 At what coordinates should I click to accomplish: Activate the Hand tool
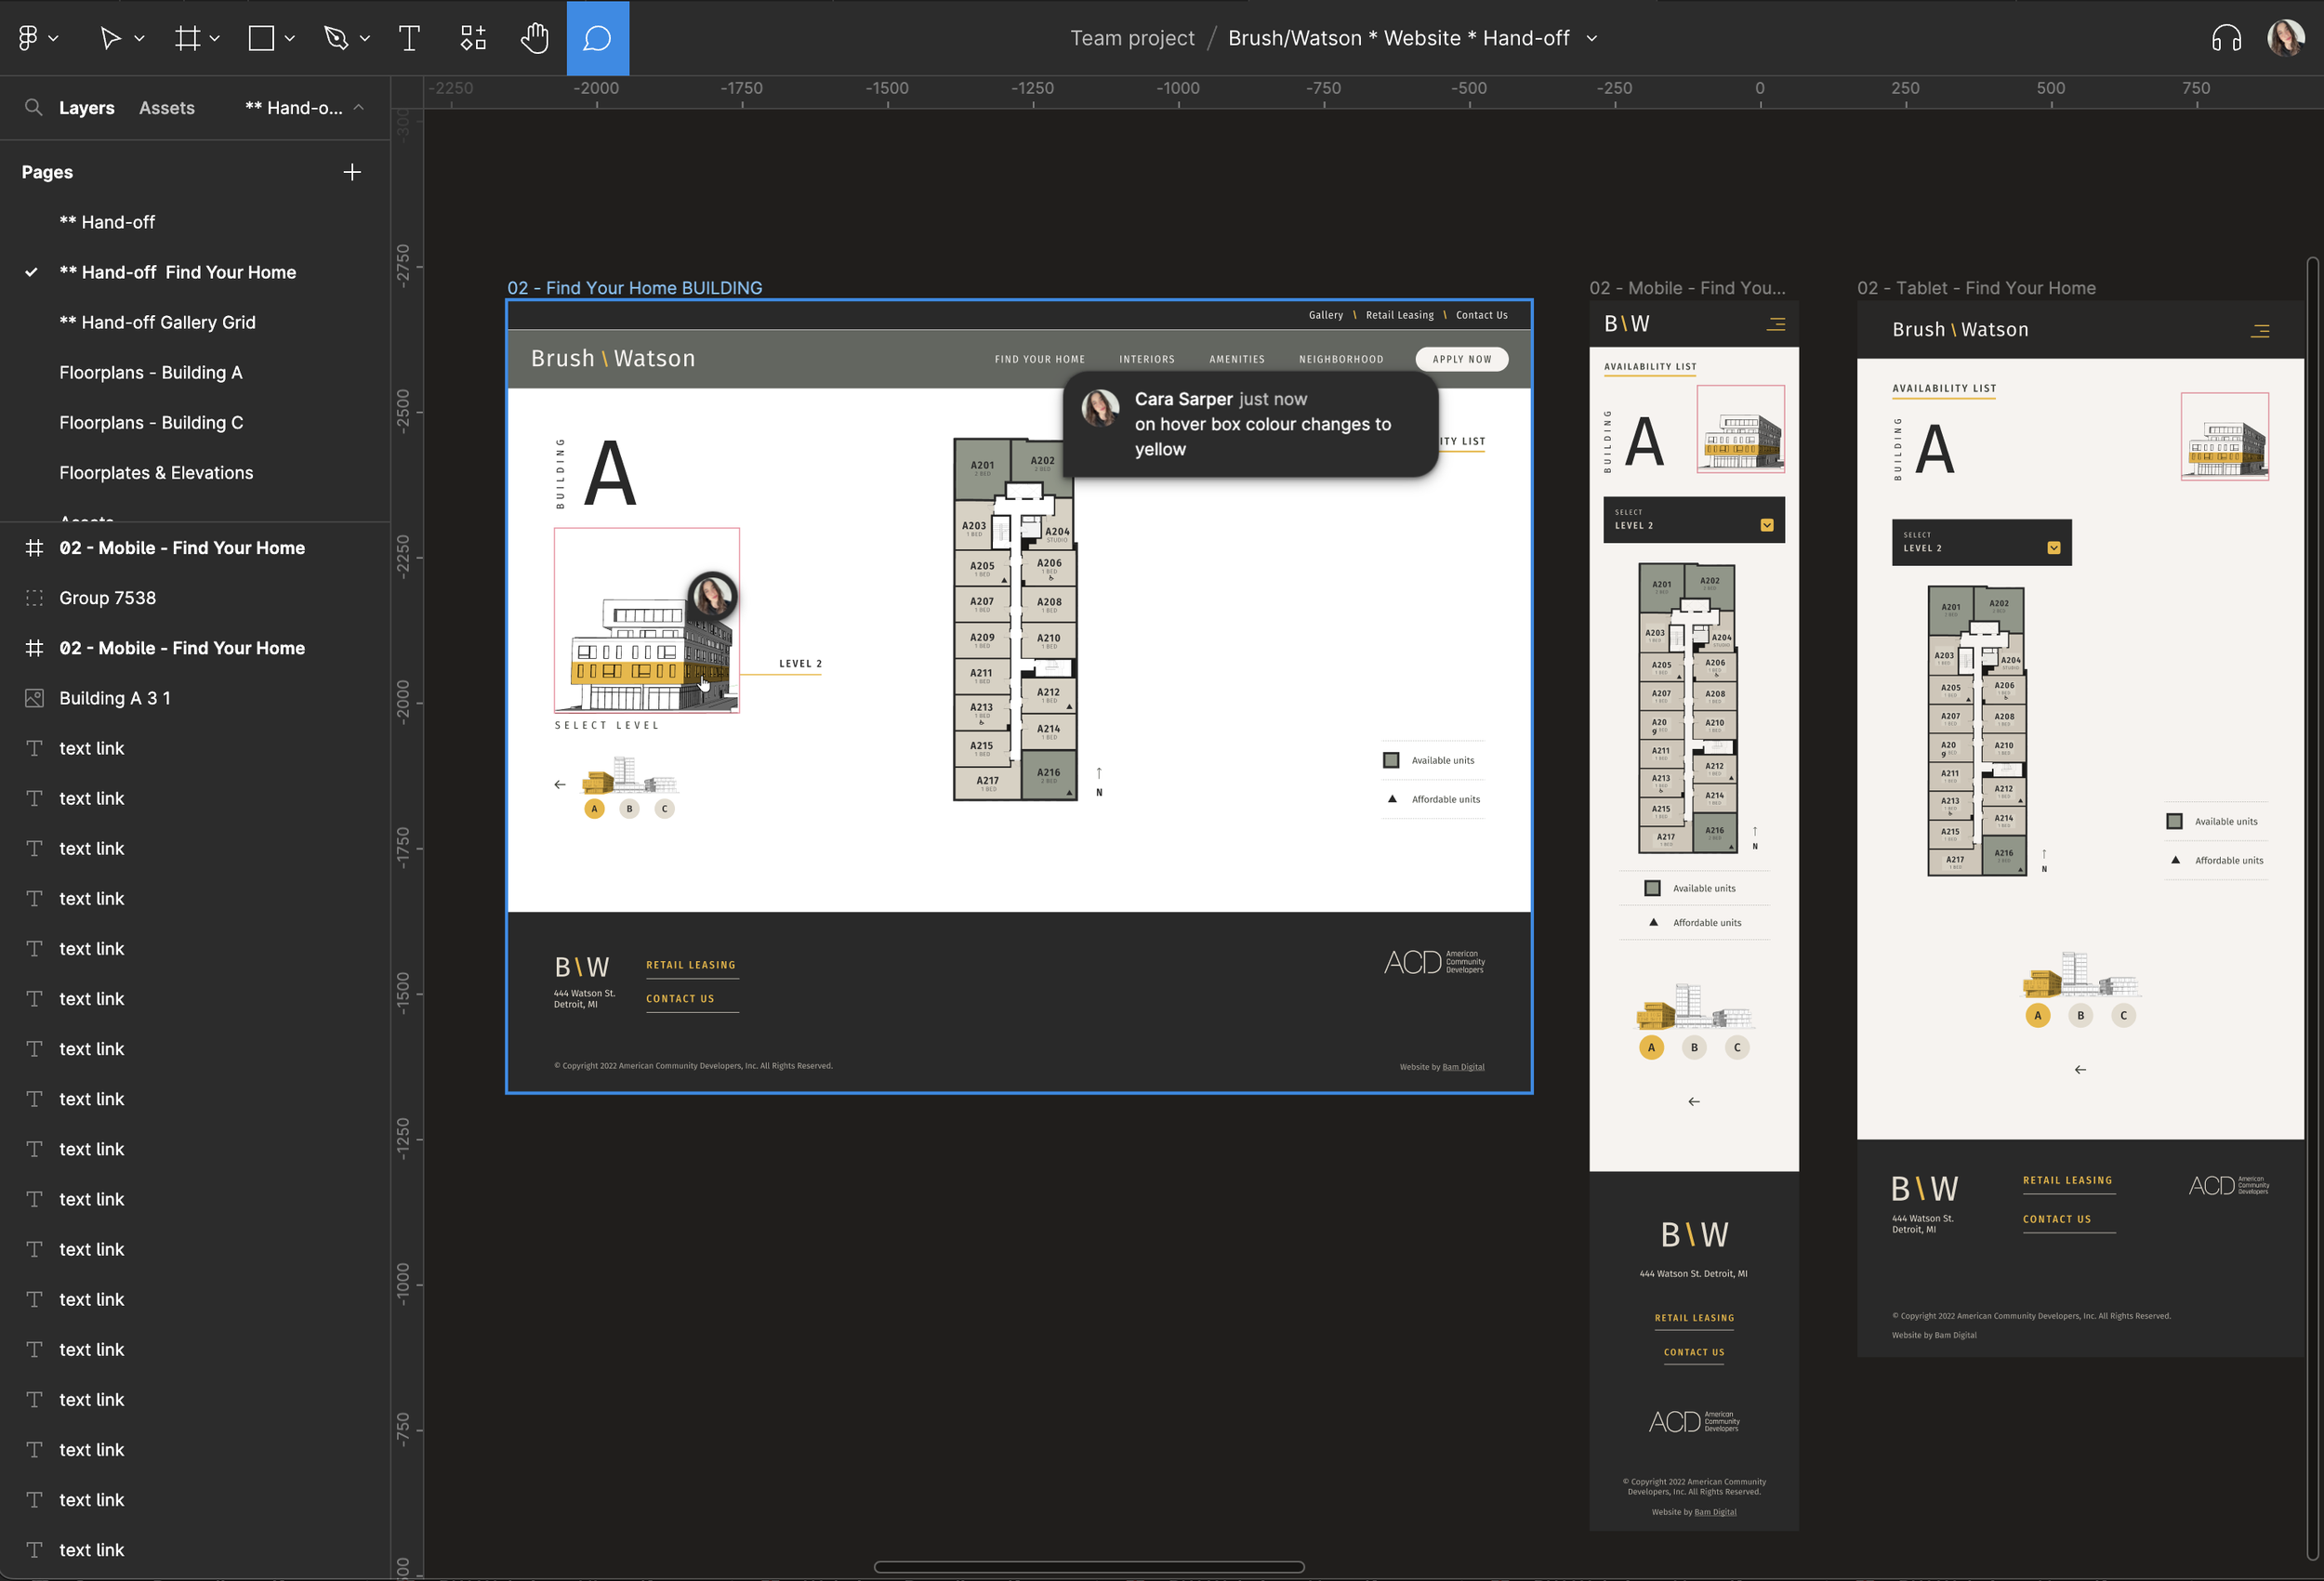(x=535, y=38)
